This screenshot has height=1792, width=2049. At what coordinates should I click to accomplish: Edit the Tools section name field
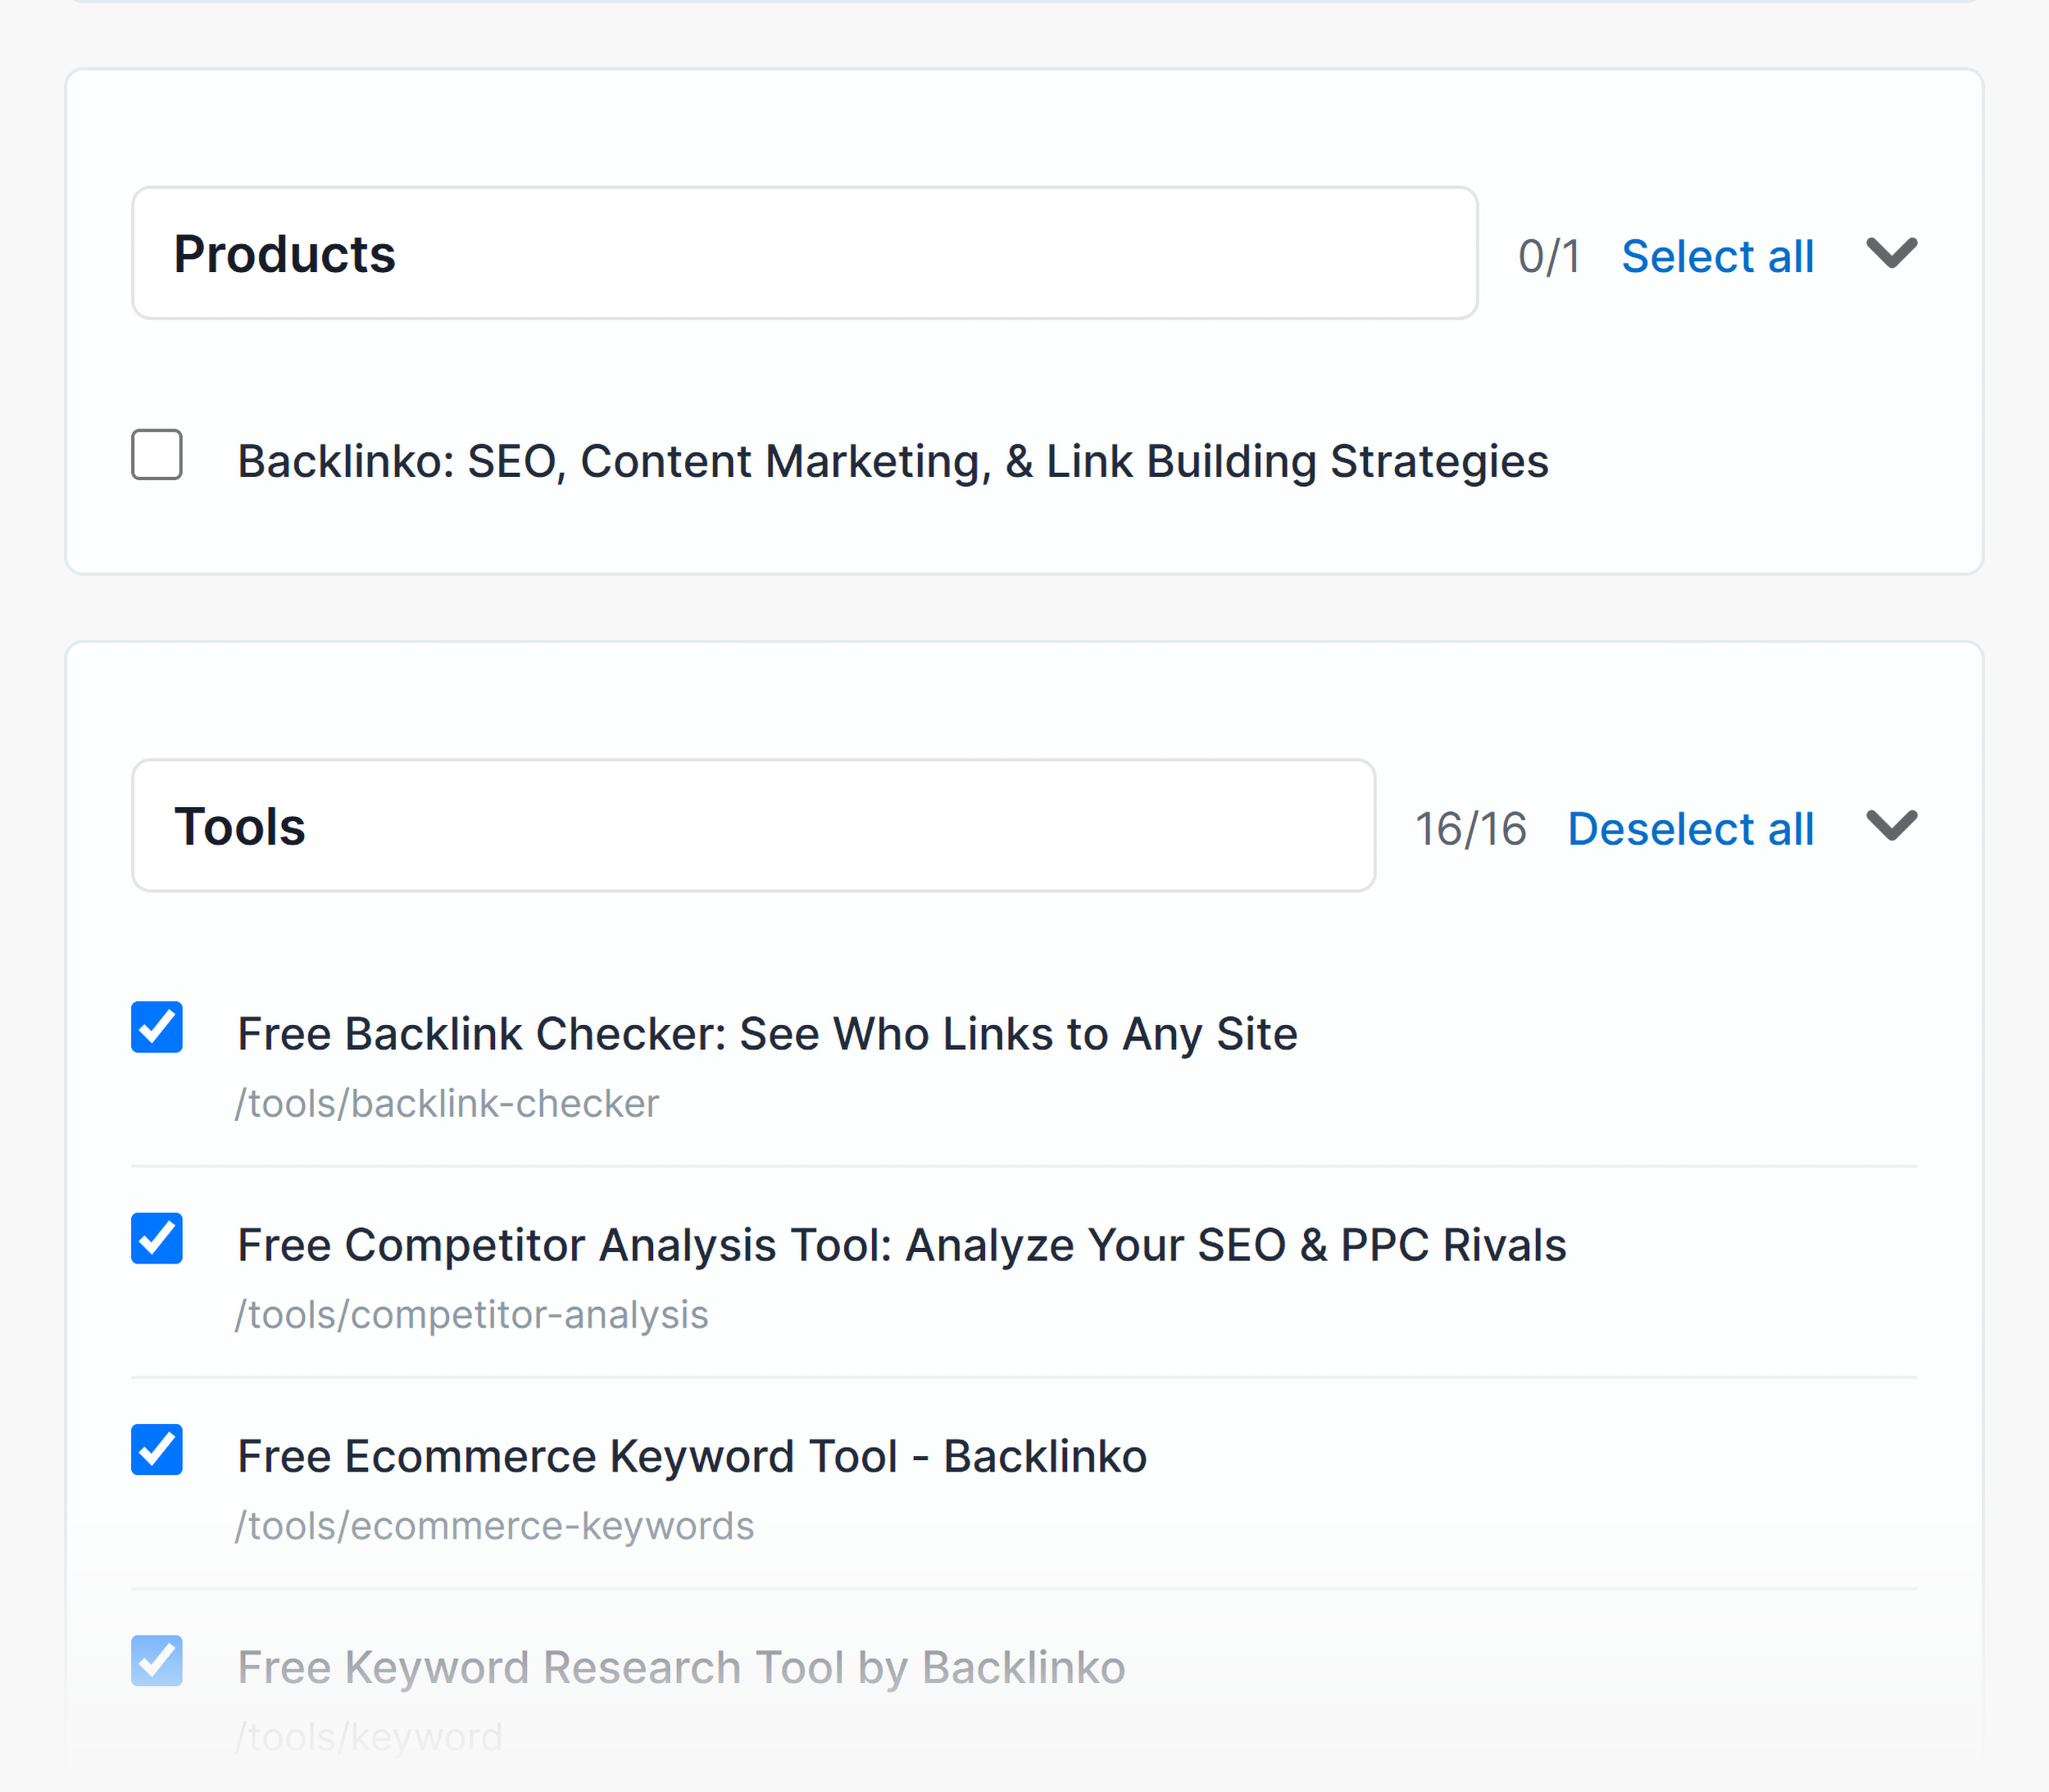point(754,826)
